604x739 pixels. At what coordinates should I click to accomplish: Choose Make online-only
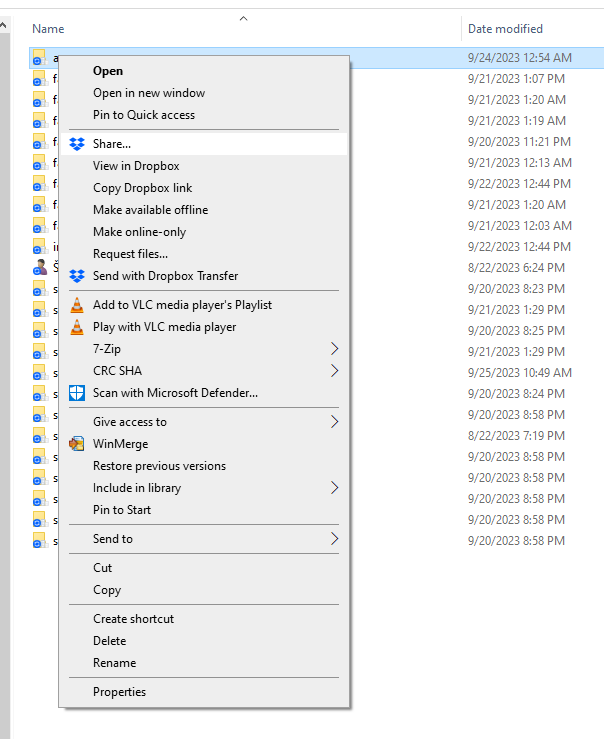click(204, 232)
